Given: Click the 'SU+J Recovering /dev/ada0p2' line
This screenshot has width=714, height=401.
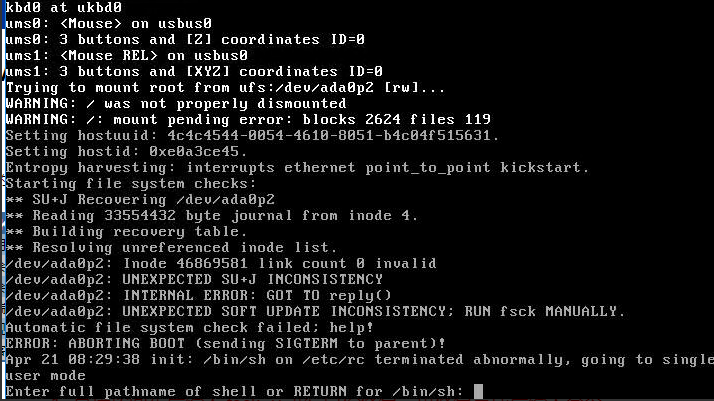Looking at the screenshot, I should (x=140, y=199).
